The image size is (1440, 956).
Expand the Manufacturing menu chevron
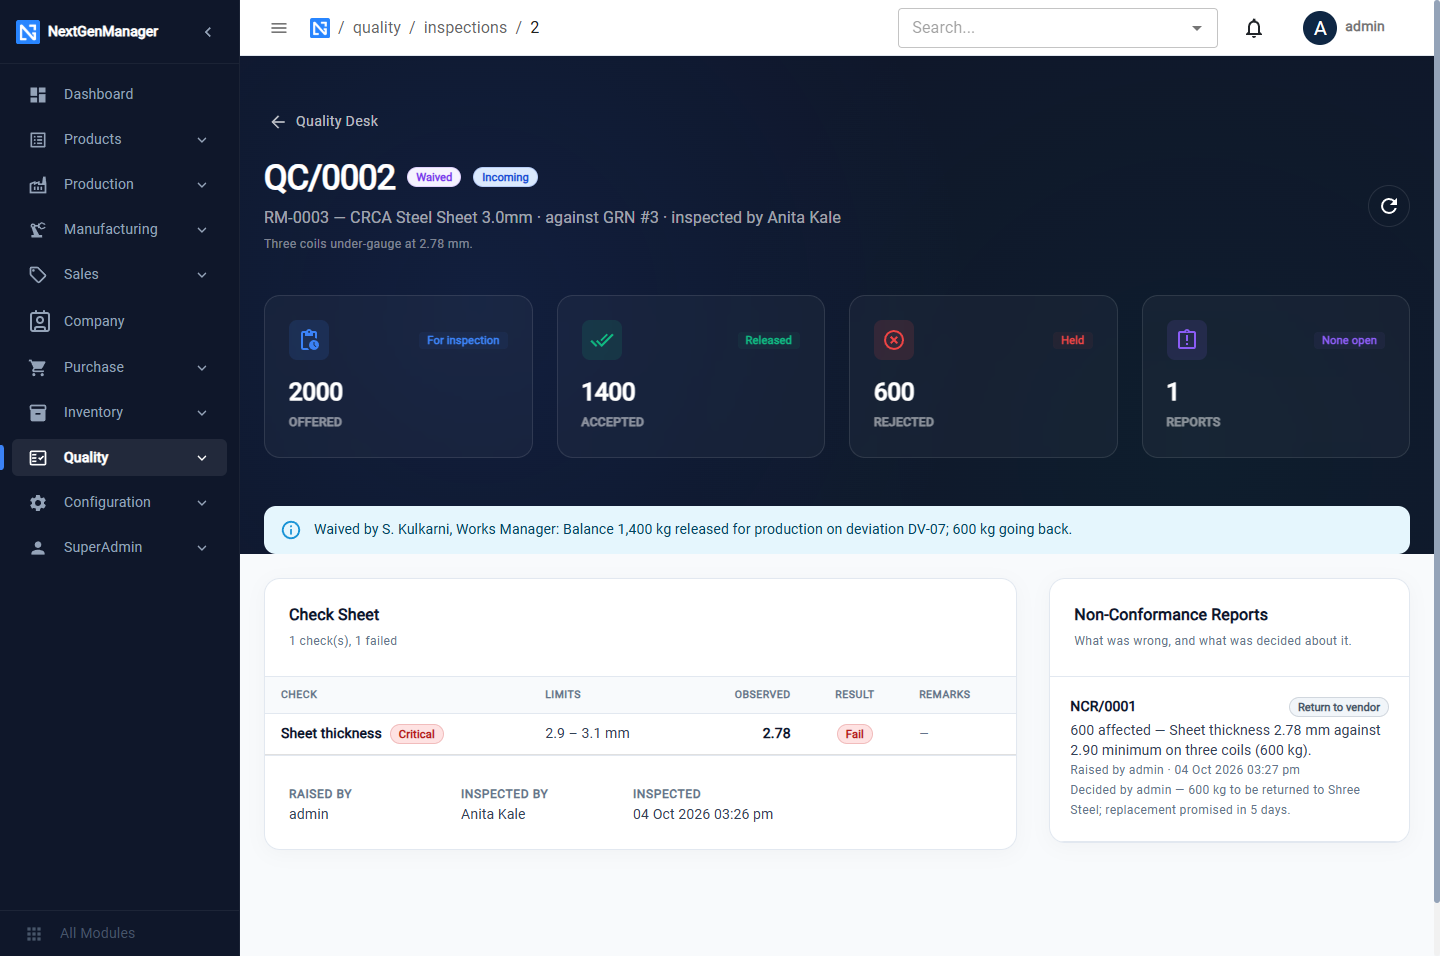pyautogui.click(x=202, y=230)
